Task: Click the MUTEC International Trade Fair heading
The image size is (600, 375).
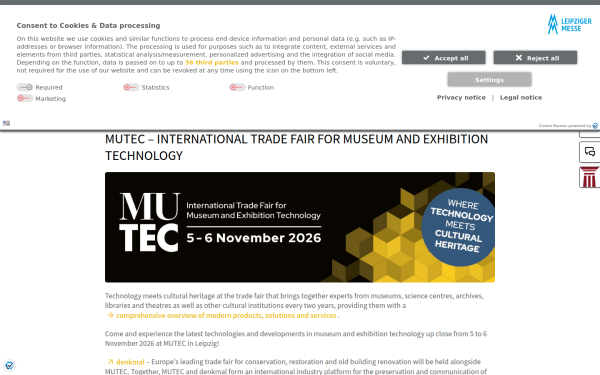Action: 297,147
